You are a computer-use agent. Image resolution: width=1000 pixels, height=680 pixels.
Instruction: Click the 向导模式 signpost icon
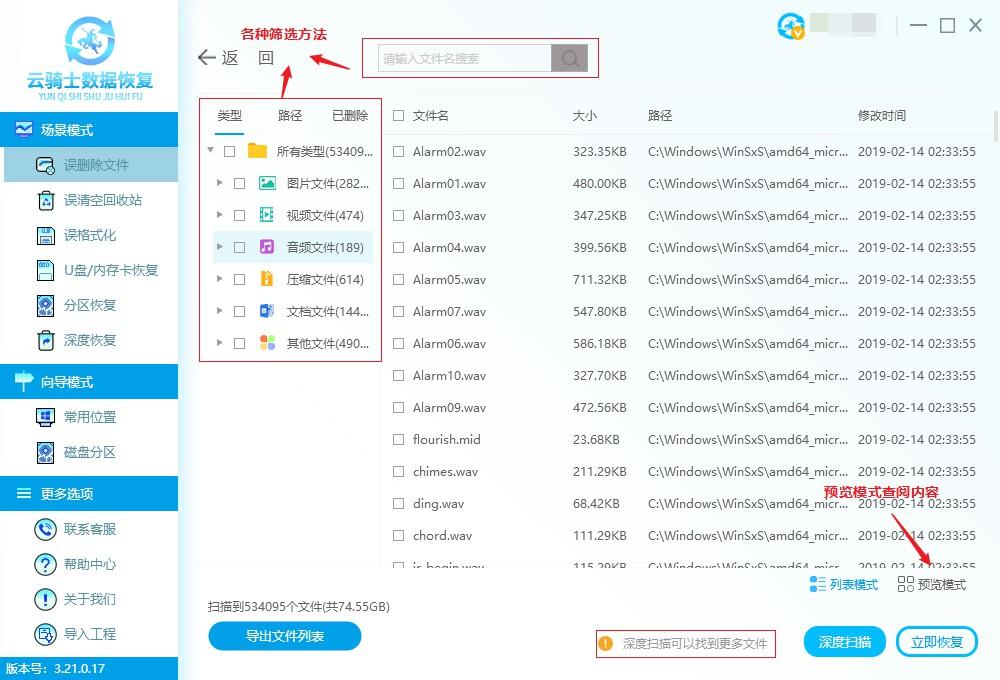click(24, 381)
